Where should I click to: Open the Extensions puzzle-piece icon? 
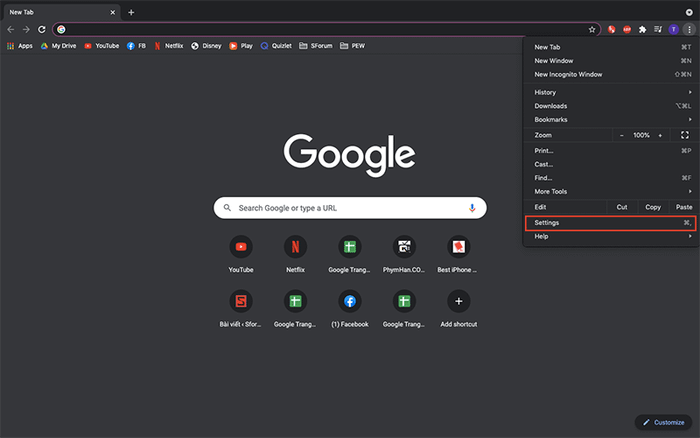coord(642,29)
